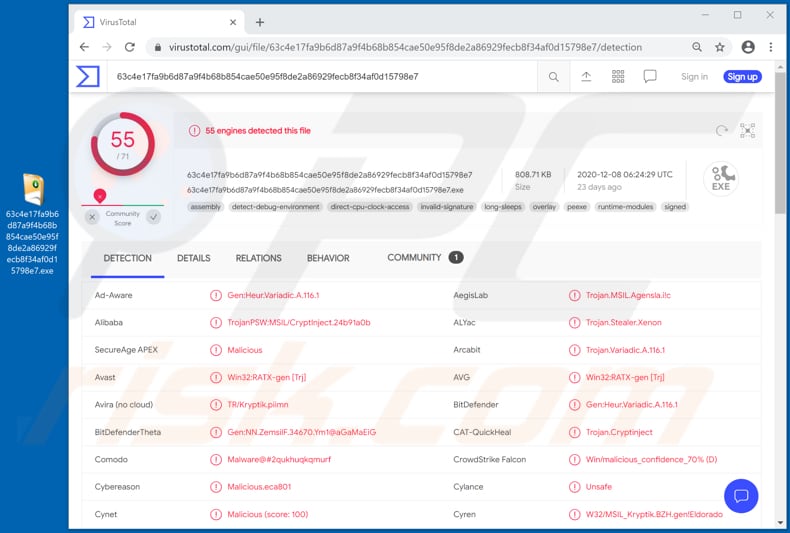Click the Avira TR/Kryptik.plmn result

pos(258,405)
